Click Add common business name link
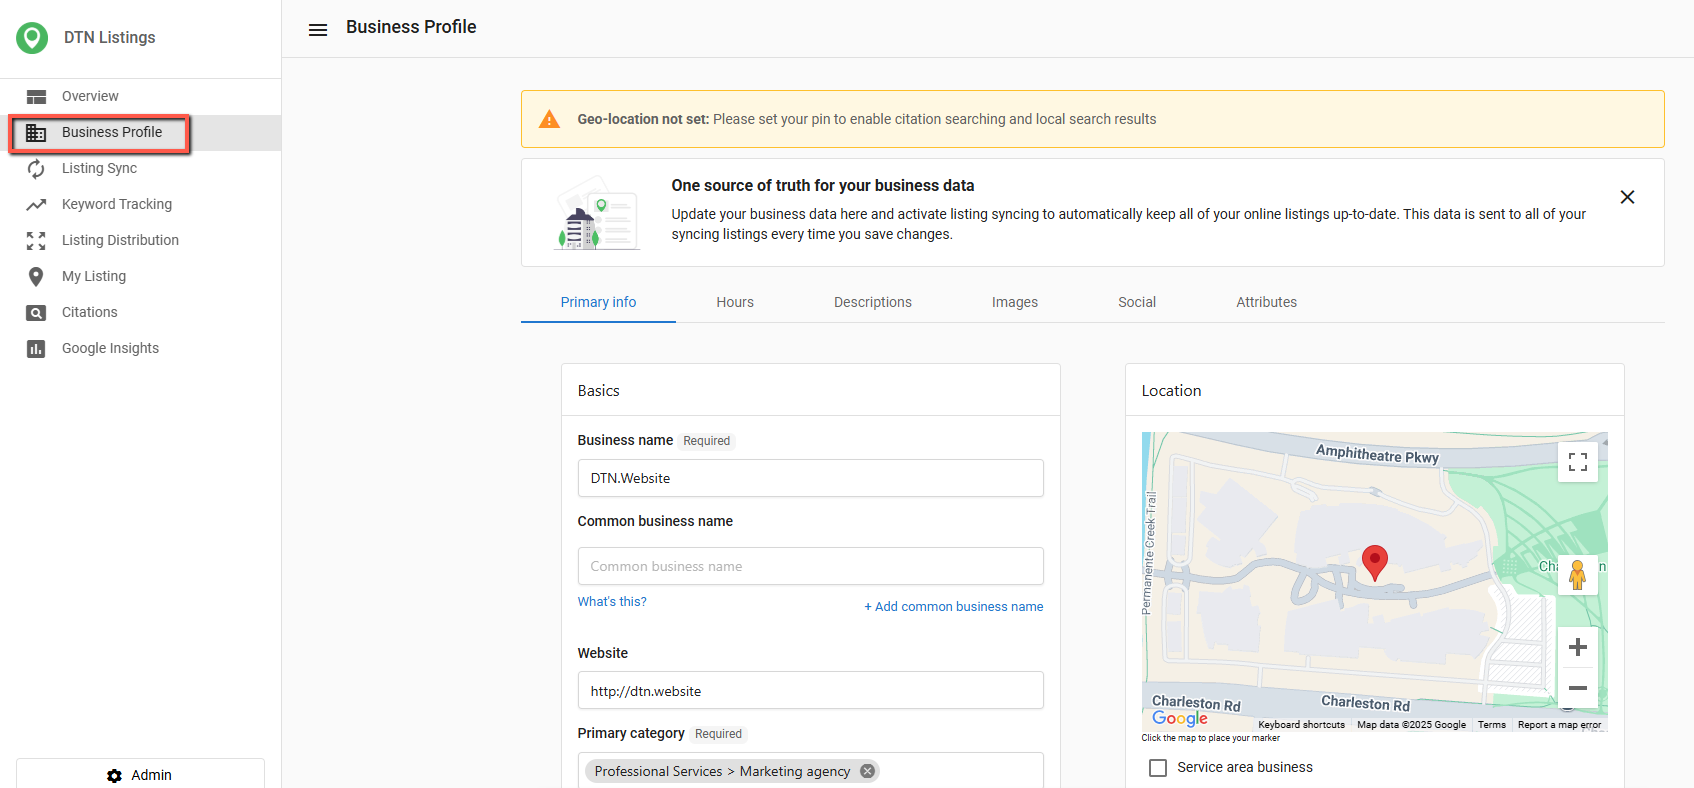 click(954, 607)
